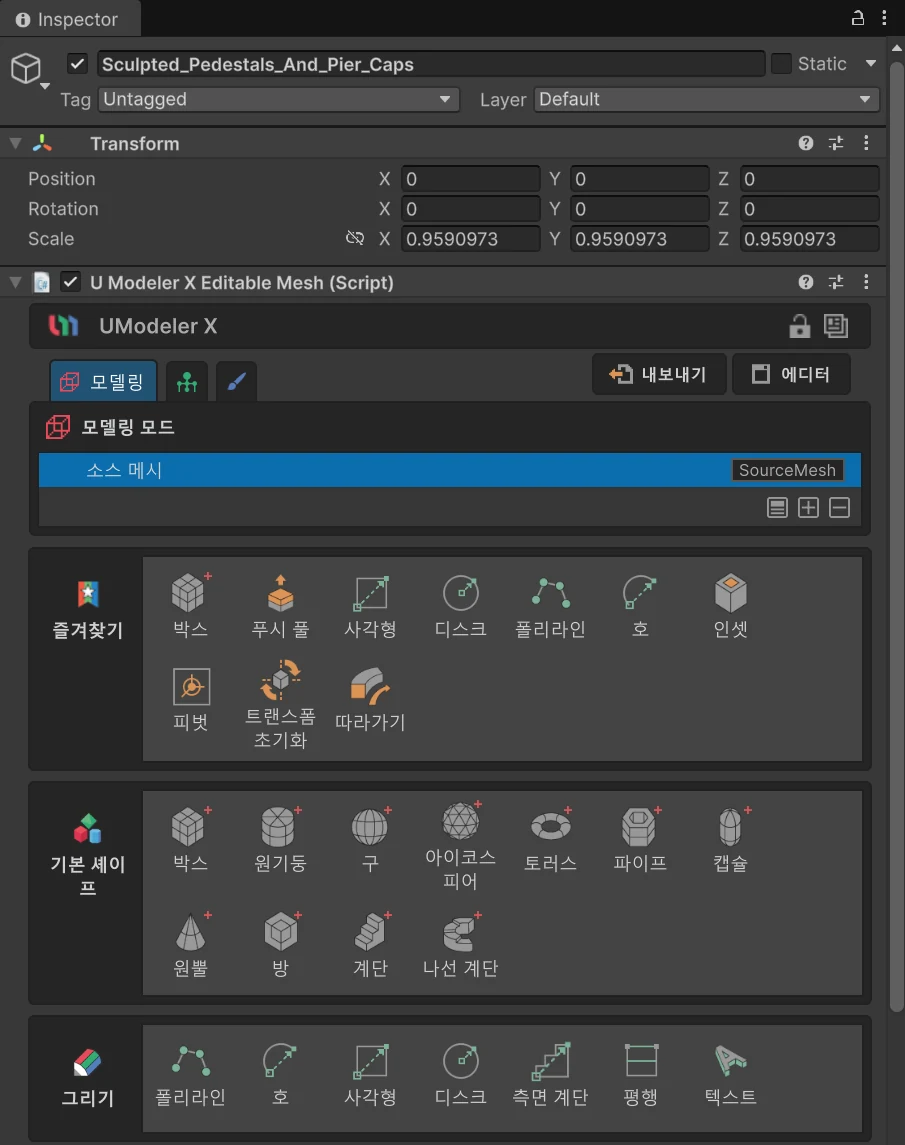
Task: Select the 평행 drawing tool
Action: [641, 1074]
